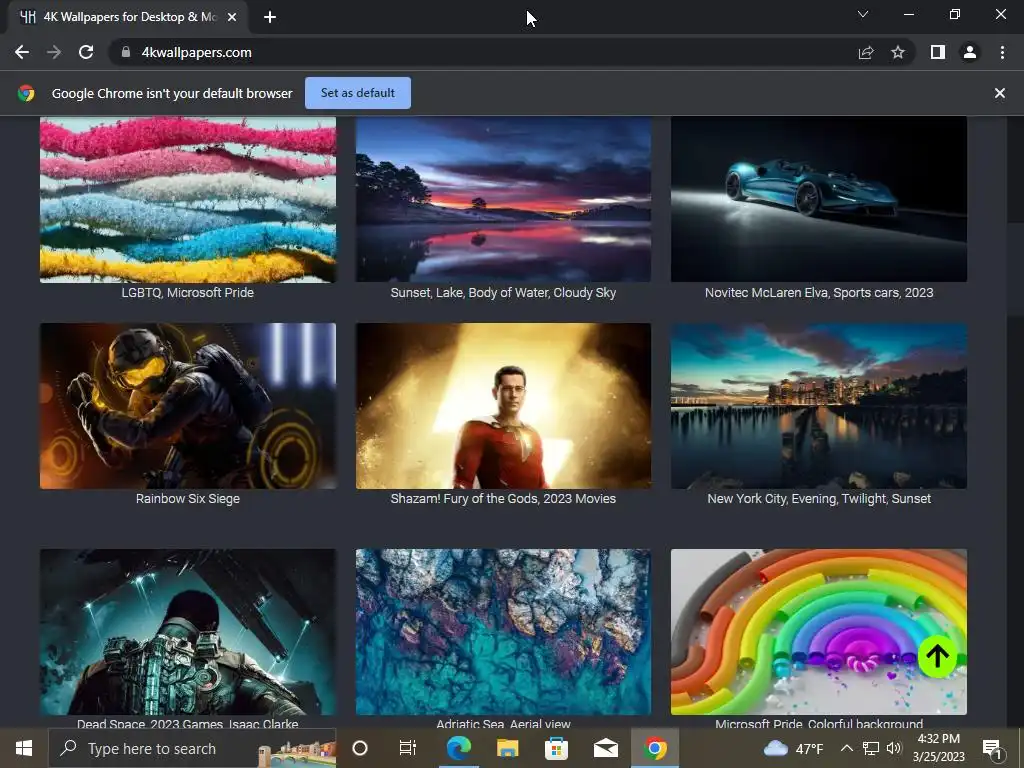The image size is (1024, 768).
Task: Open the Sunset Lake wallpaper thumbnail
Action: 503,199
